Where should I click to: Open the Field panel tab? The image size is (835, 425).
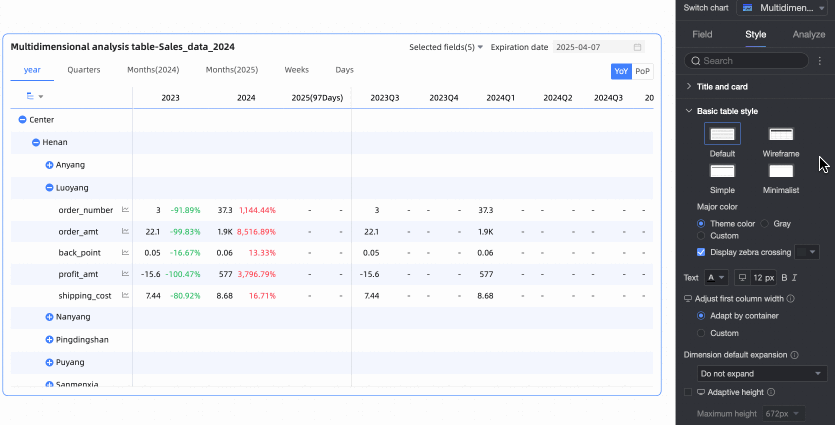click(702, 35)
